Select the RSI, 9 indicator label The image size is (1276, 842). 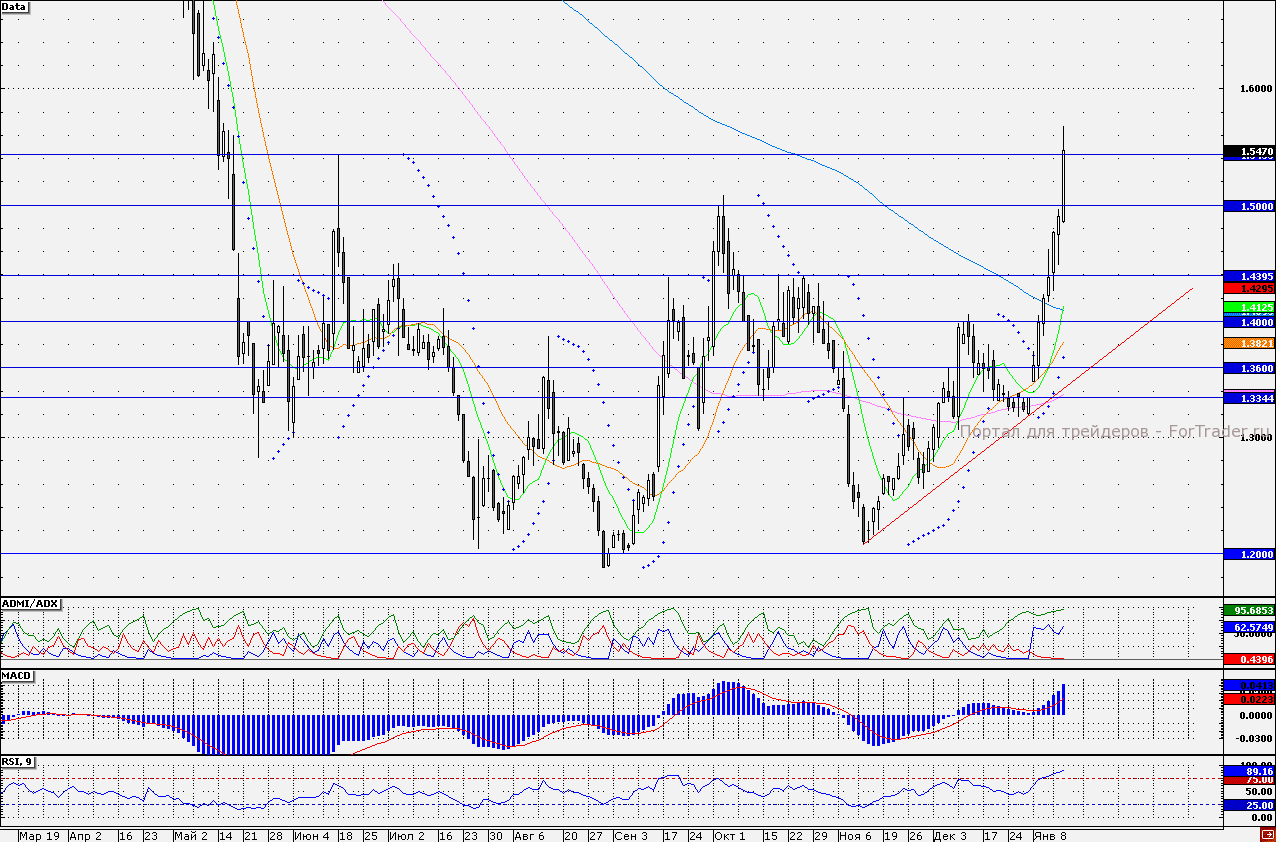[x=18, y=762]
